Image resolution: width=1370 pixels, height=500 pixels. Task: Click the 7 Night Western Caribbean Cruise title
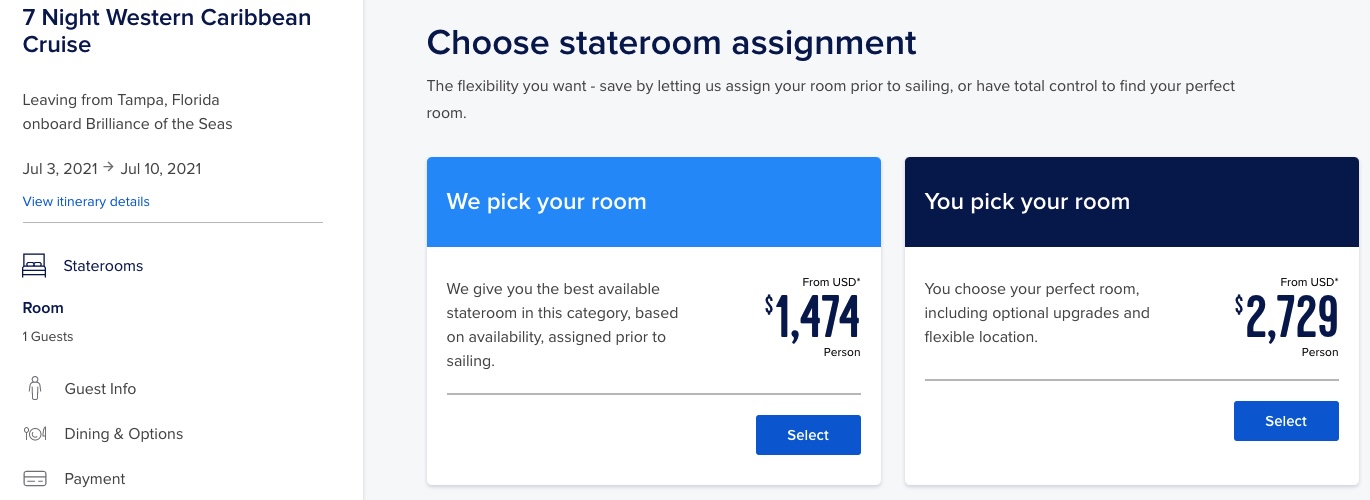167,31
